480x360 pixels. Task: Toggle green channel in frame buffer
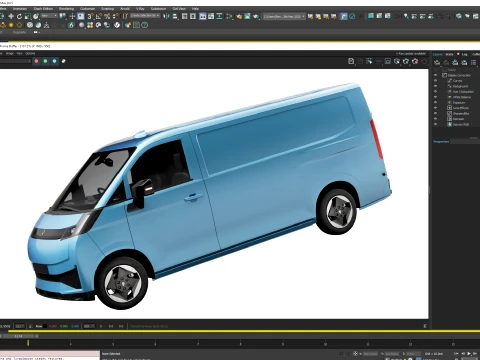click(45, 61)
